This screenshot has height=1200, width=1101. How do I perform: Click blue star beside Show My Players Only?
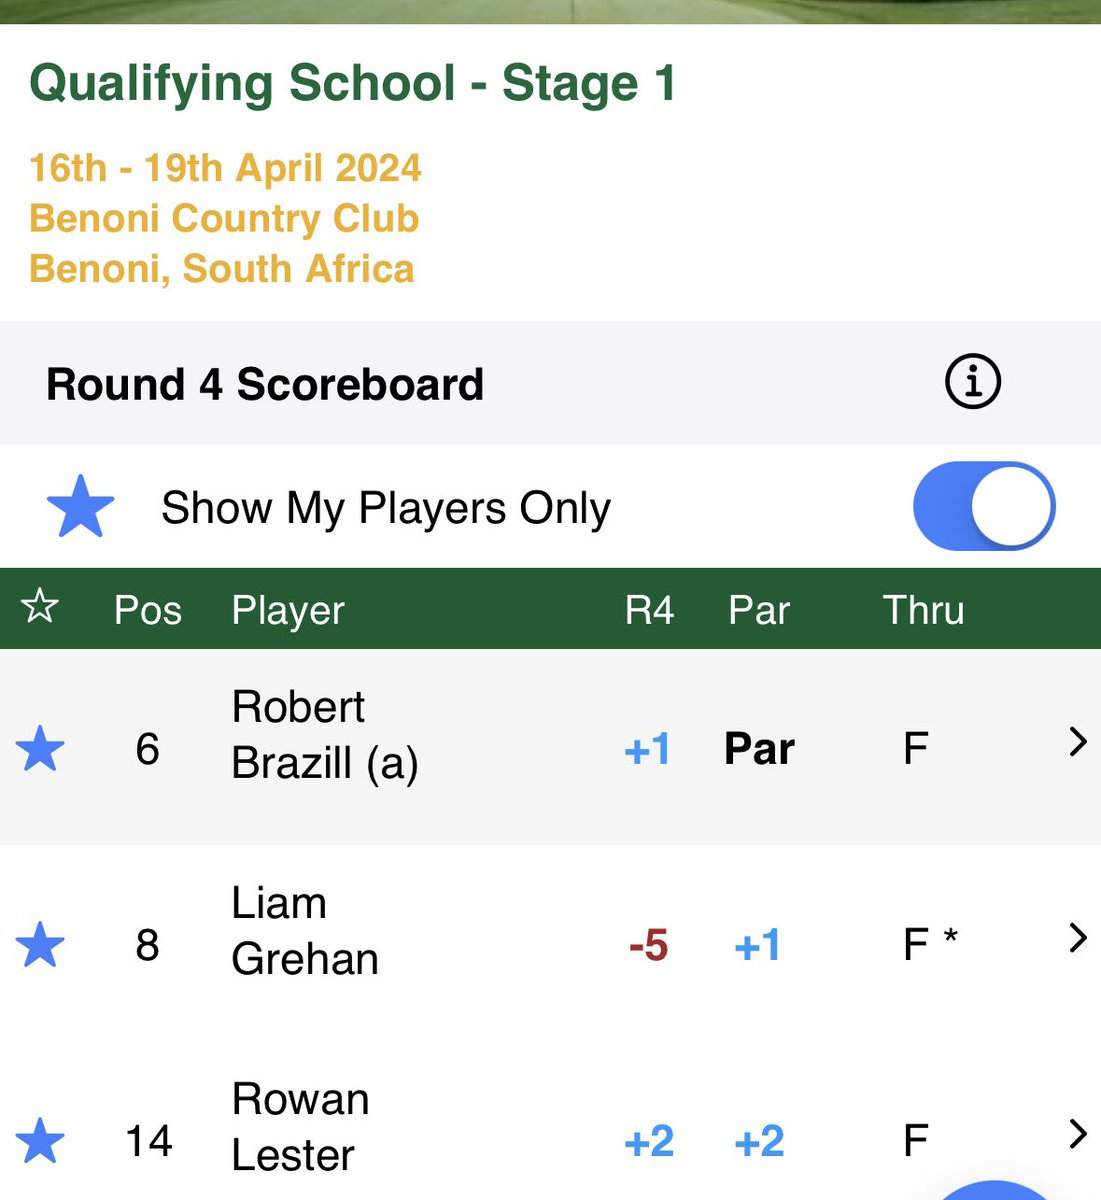click(81, 507)
